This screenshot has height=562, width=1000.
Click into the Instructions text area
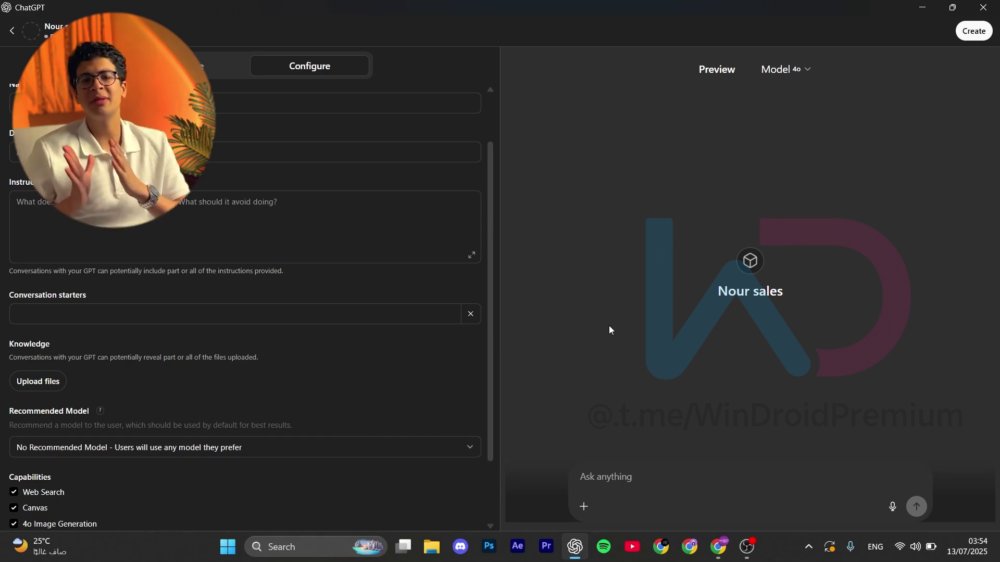245,226
